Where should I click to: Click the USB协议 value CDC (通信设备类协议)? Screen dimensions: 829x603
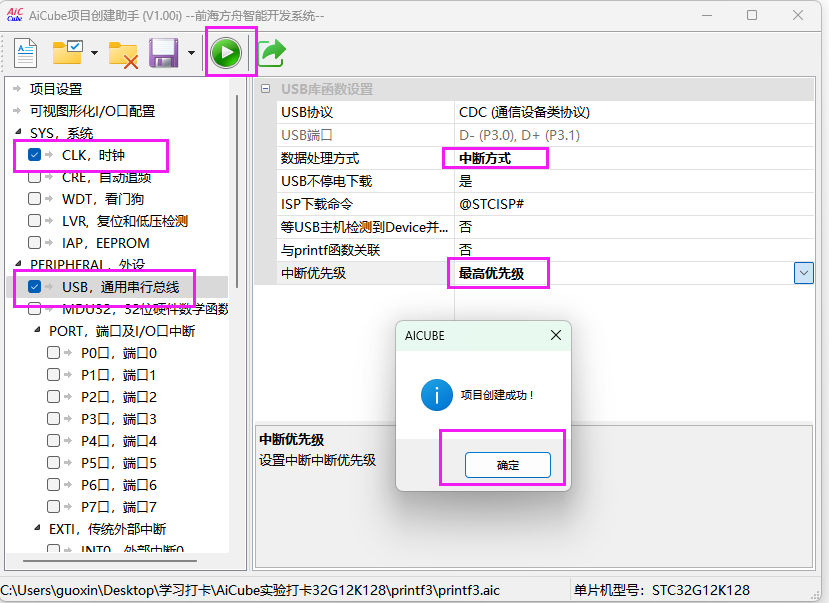pos(524,112)
